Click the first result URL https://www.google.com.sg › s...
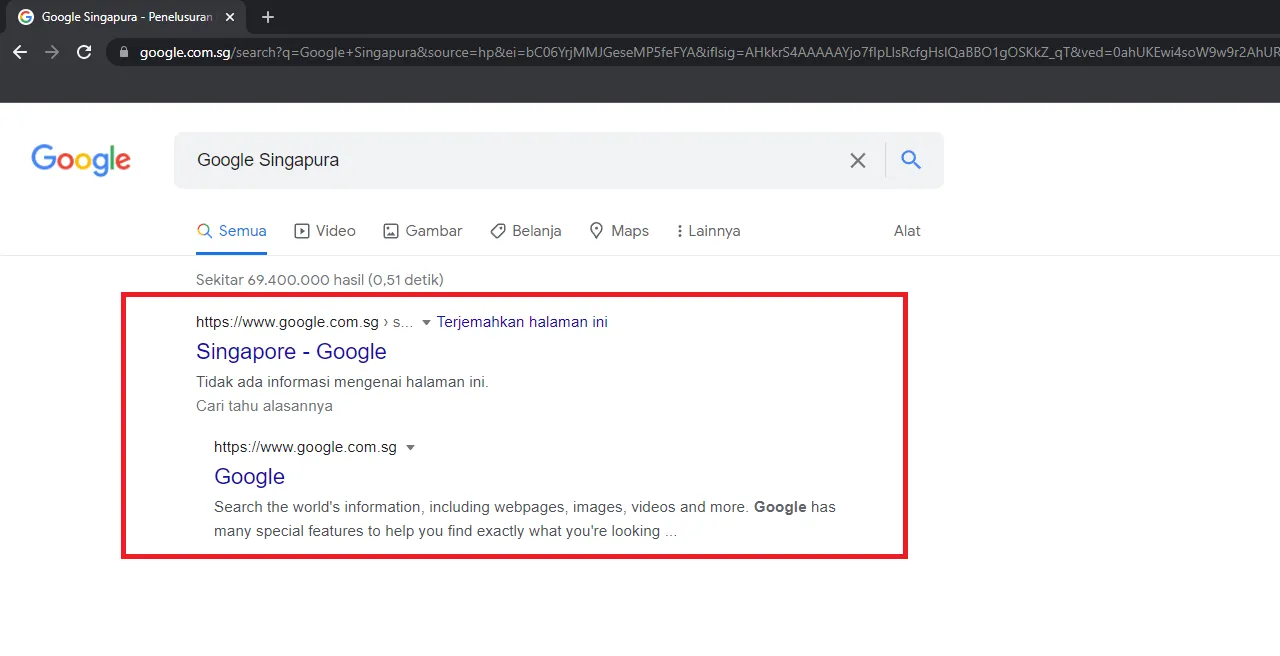1280x656 pixels. point(304,322)
